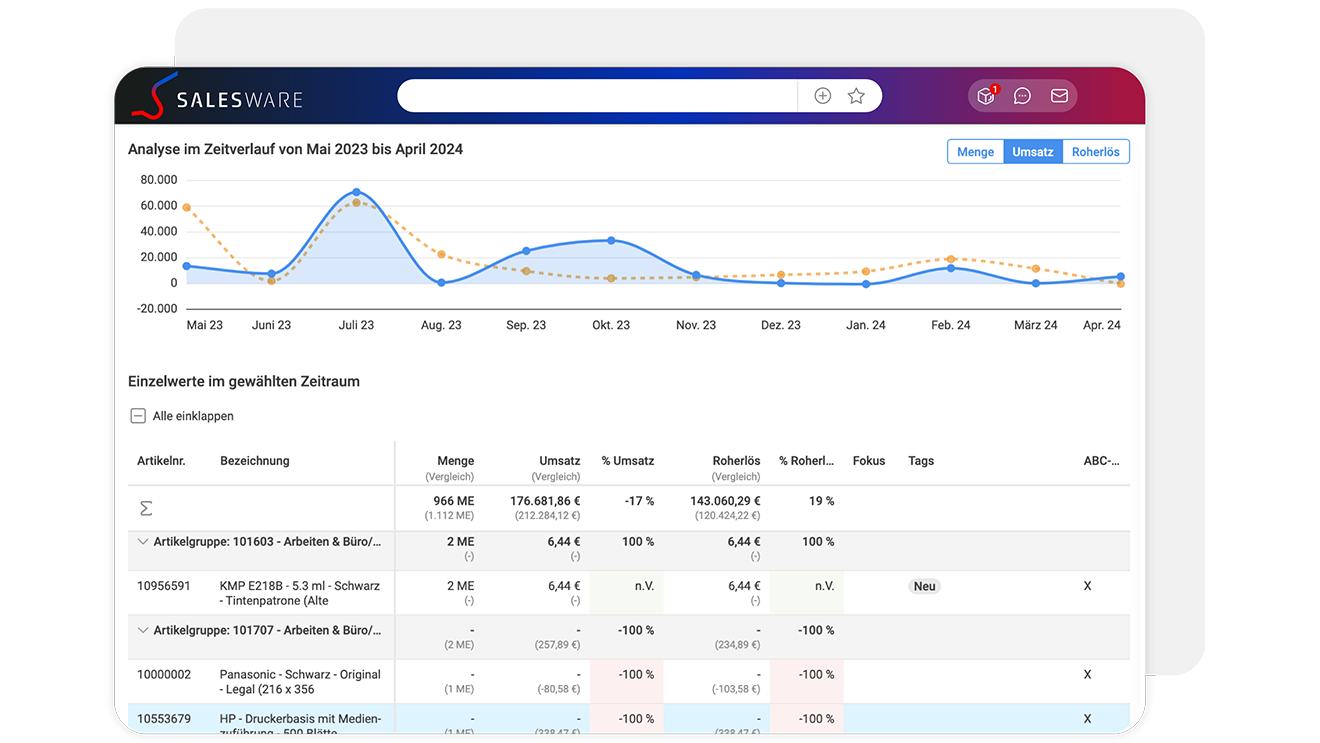Viewport: 1320px width, 743px height.
Task: Click the minus icon next to Alle einklappen
Action: pos(136,415)
